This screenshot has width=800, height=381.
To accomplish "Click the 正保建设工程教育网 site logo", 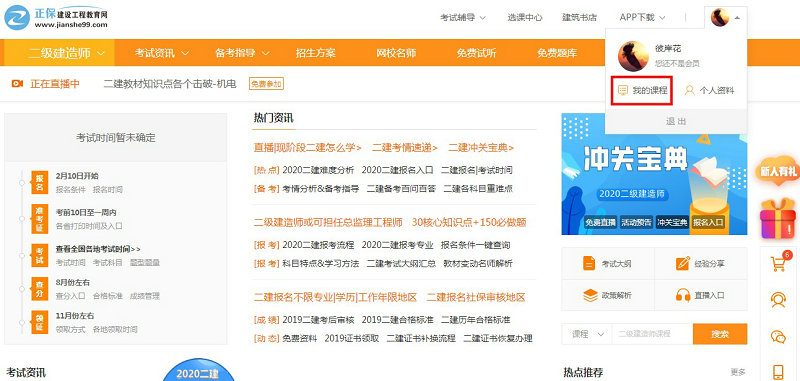I will click(x=56, y=18).
